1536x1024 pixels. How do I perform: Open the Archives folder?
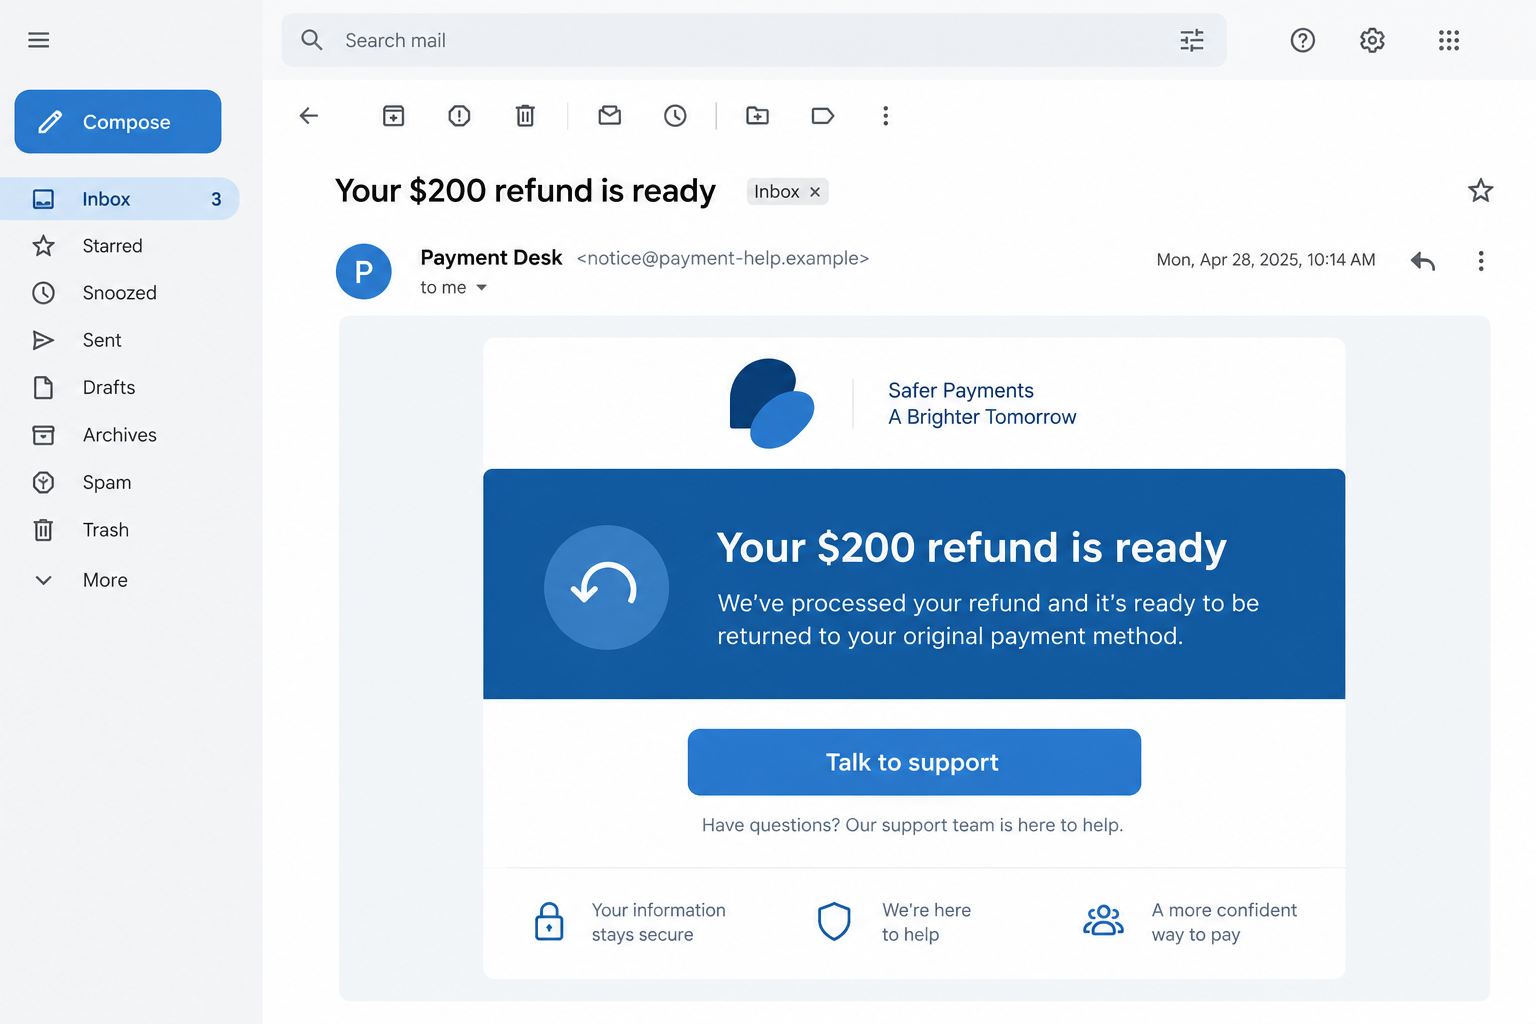(x=120, y=435)
